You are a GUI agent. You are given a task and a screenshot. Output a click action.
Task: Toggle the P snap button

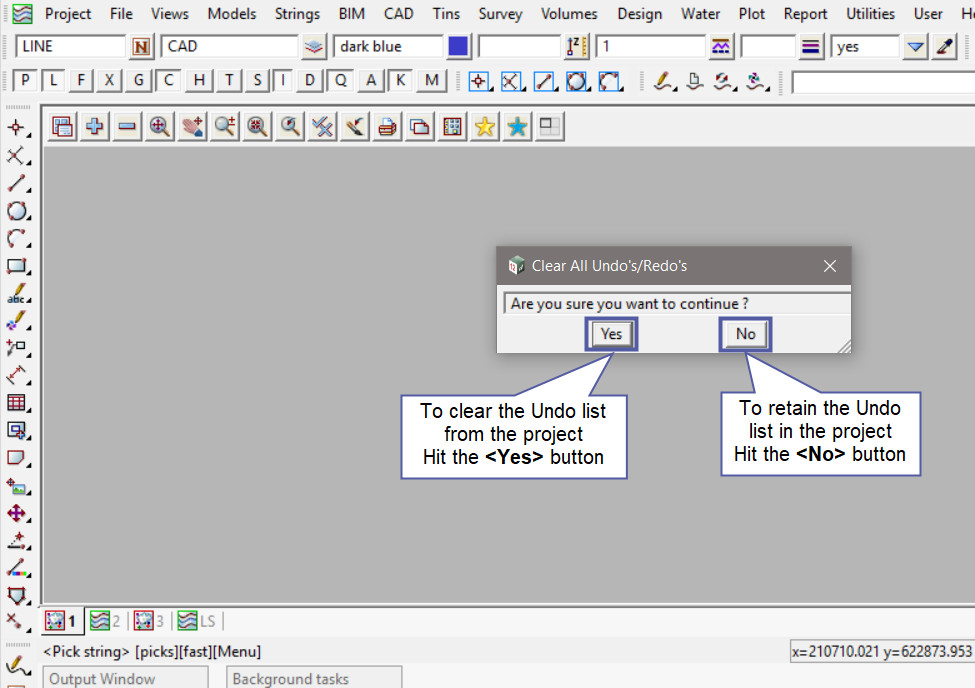point(26,81)
